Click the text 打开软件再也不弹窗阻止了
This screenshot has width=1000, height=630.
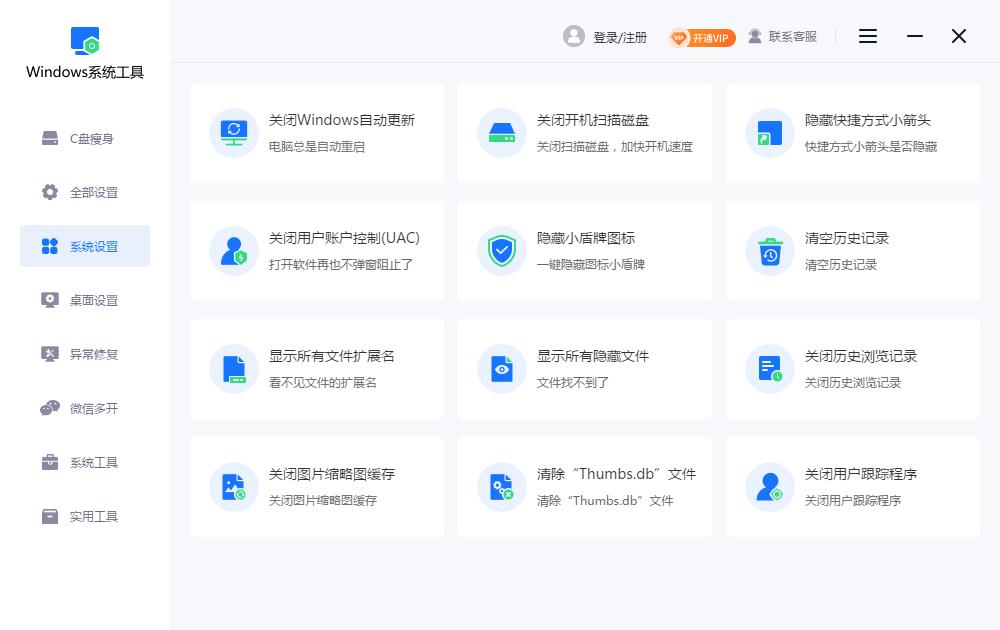(341, 265)
